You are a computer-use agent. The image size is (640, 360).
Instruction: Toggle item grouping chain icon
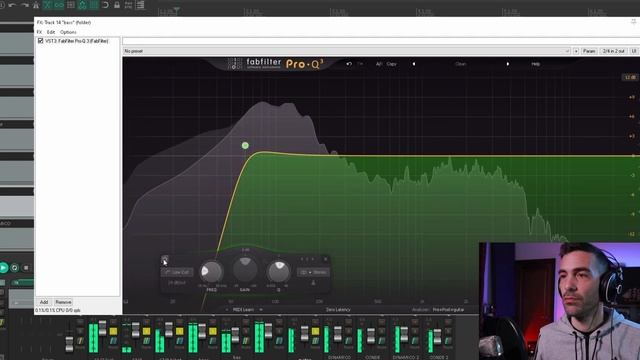(59, 5)
